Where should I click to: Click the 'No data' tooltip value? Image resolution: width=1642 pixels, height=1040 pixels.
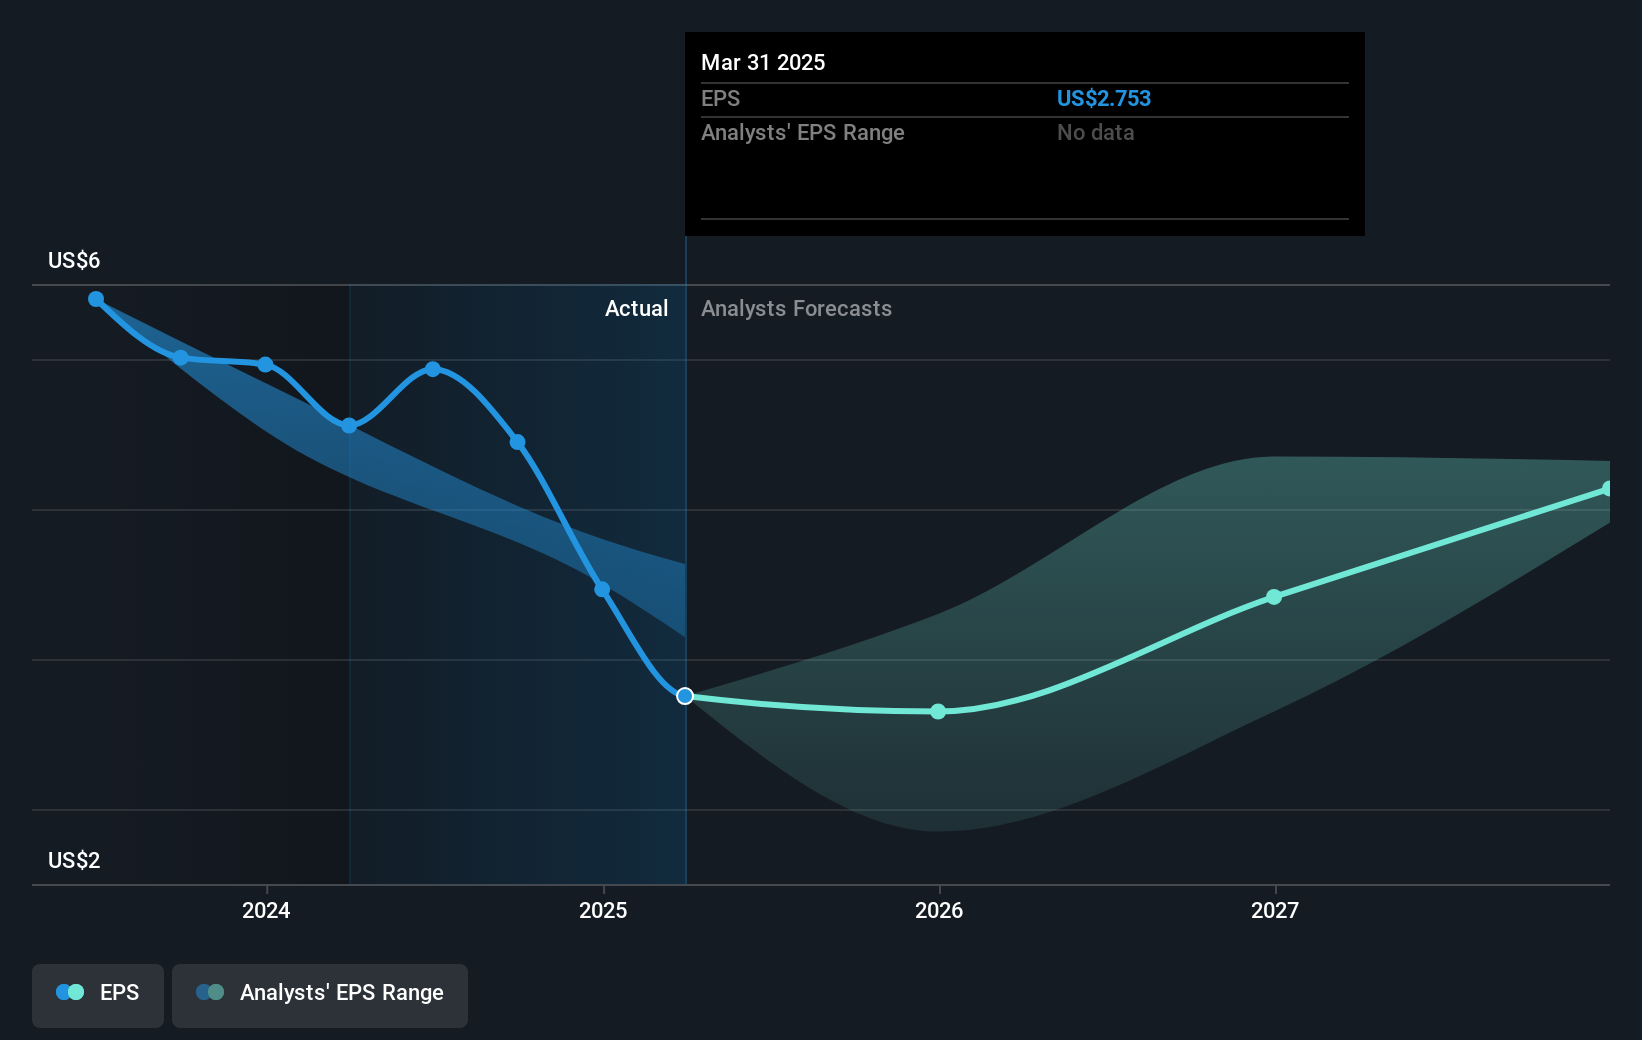click(x=1096, y=133)
